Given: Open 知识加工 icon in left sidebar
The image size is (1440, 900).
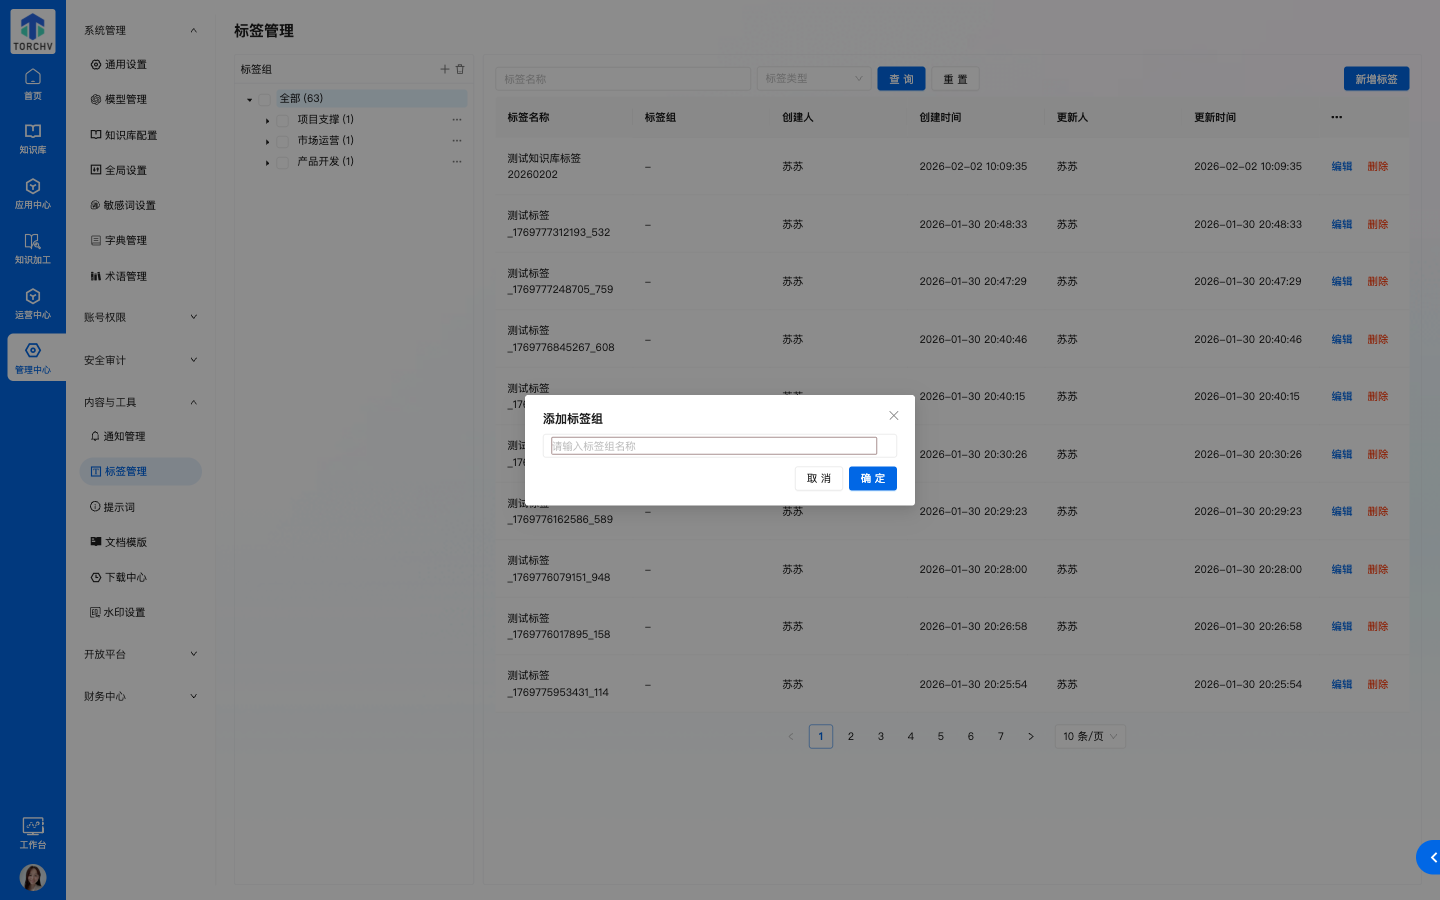Looking at the screenshot, I should pos(33,248).
